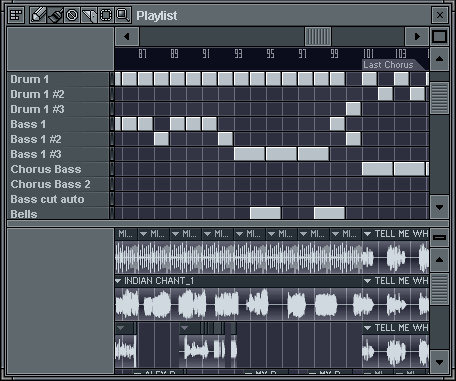Click the horizontal scrollbar thumb
The height and width of the screenshot is (381, 456).
pyautogui.click(x=318, y=36)
